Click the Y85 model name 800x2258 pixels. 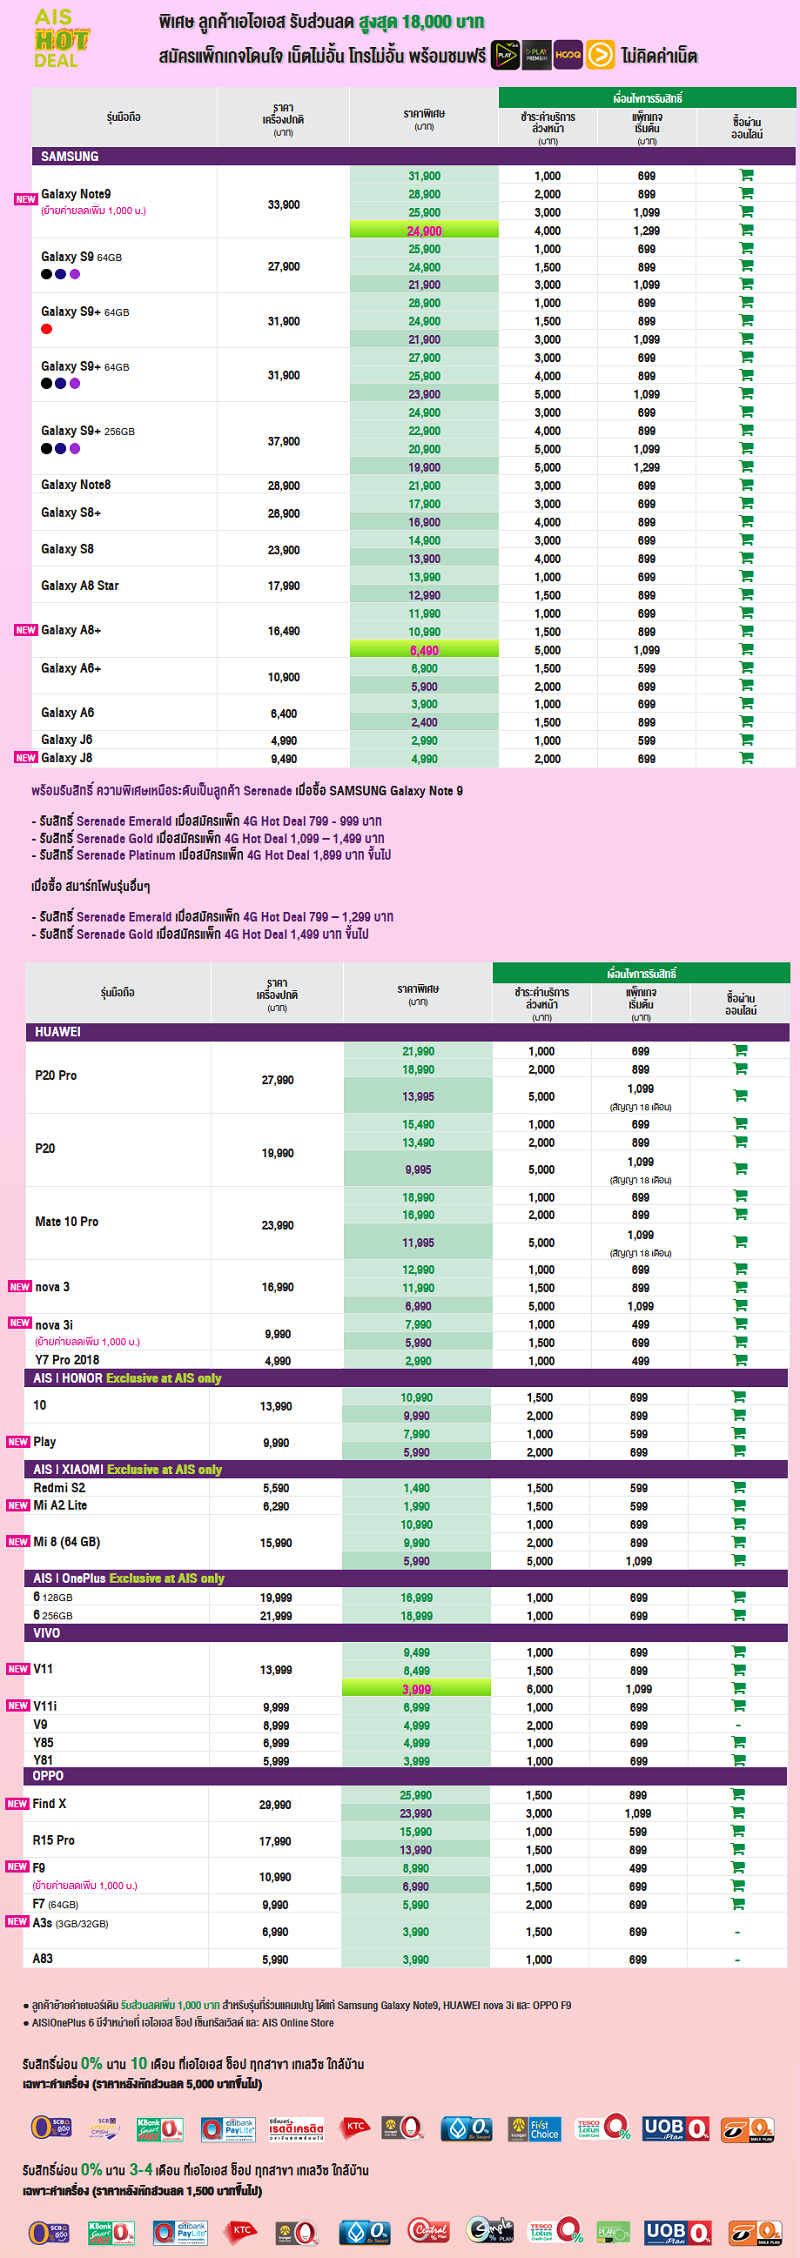(44, 1743)
